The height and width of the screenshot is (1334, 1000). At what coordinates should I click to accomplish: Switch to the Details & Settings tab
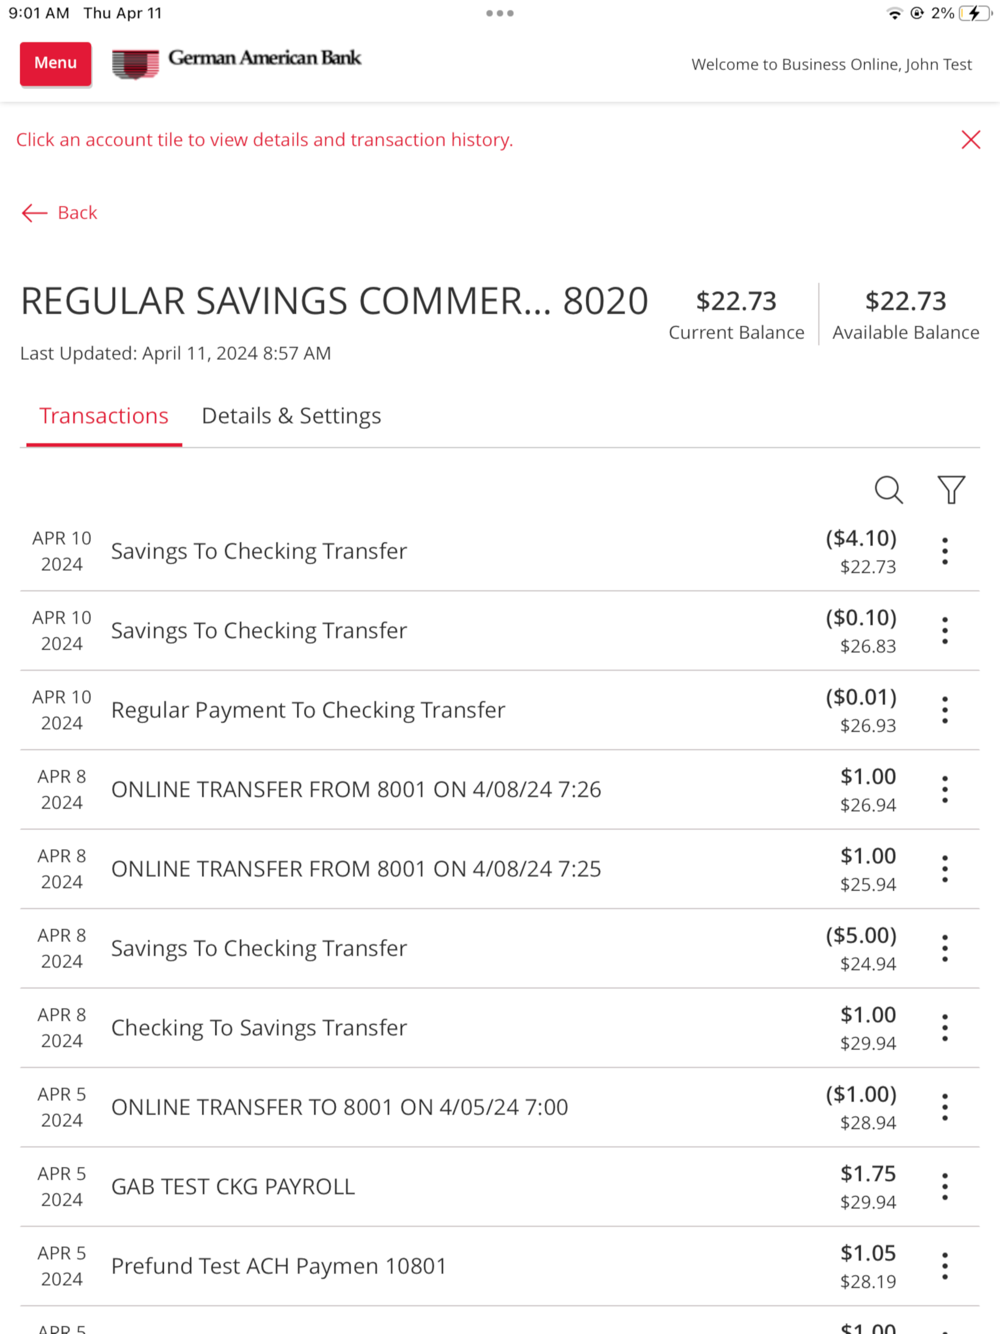coord(291,416)
